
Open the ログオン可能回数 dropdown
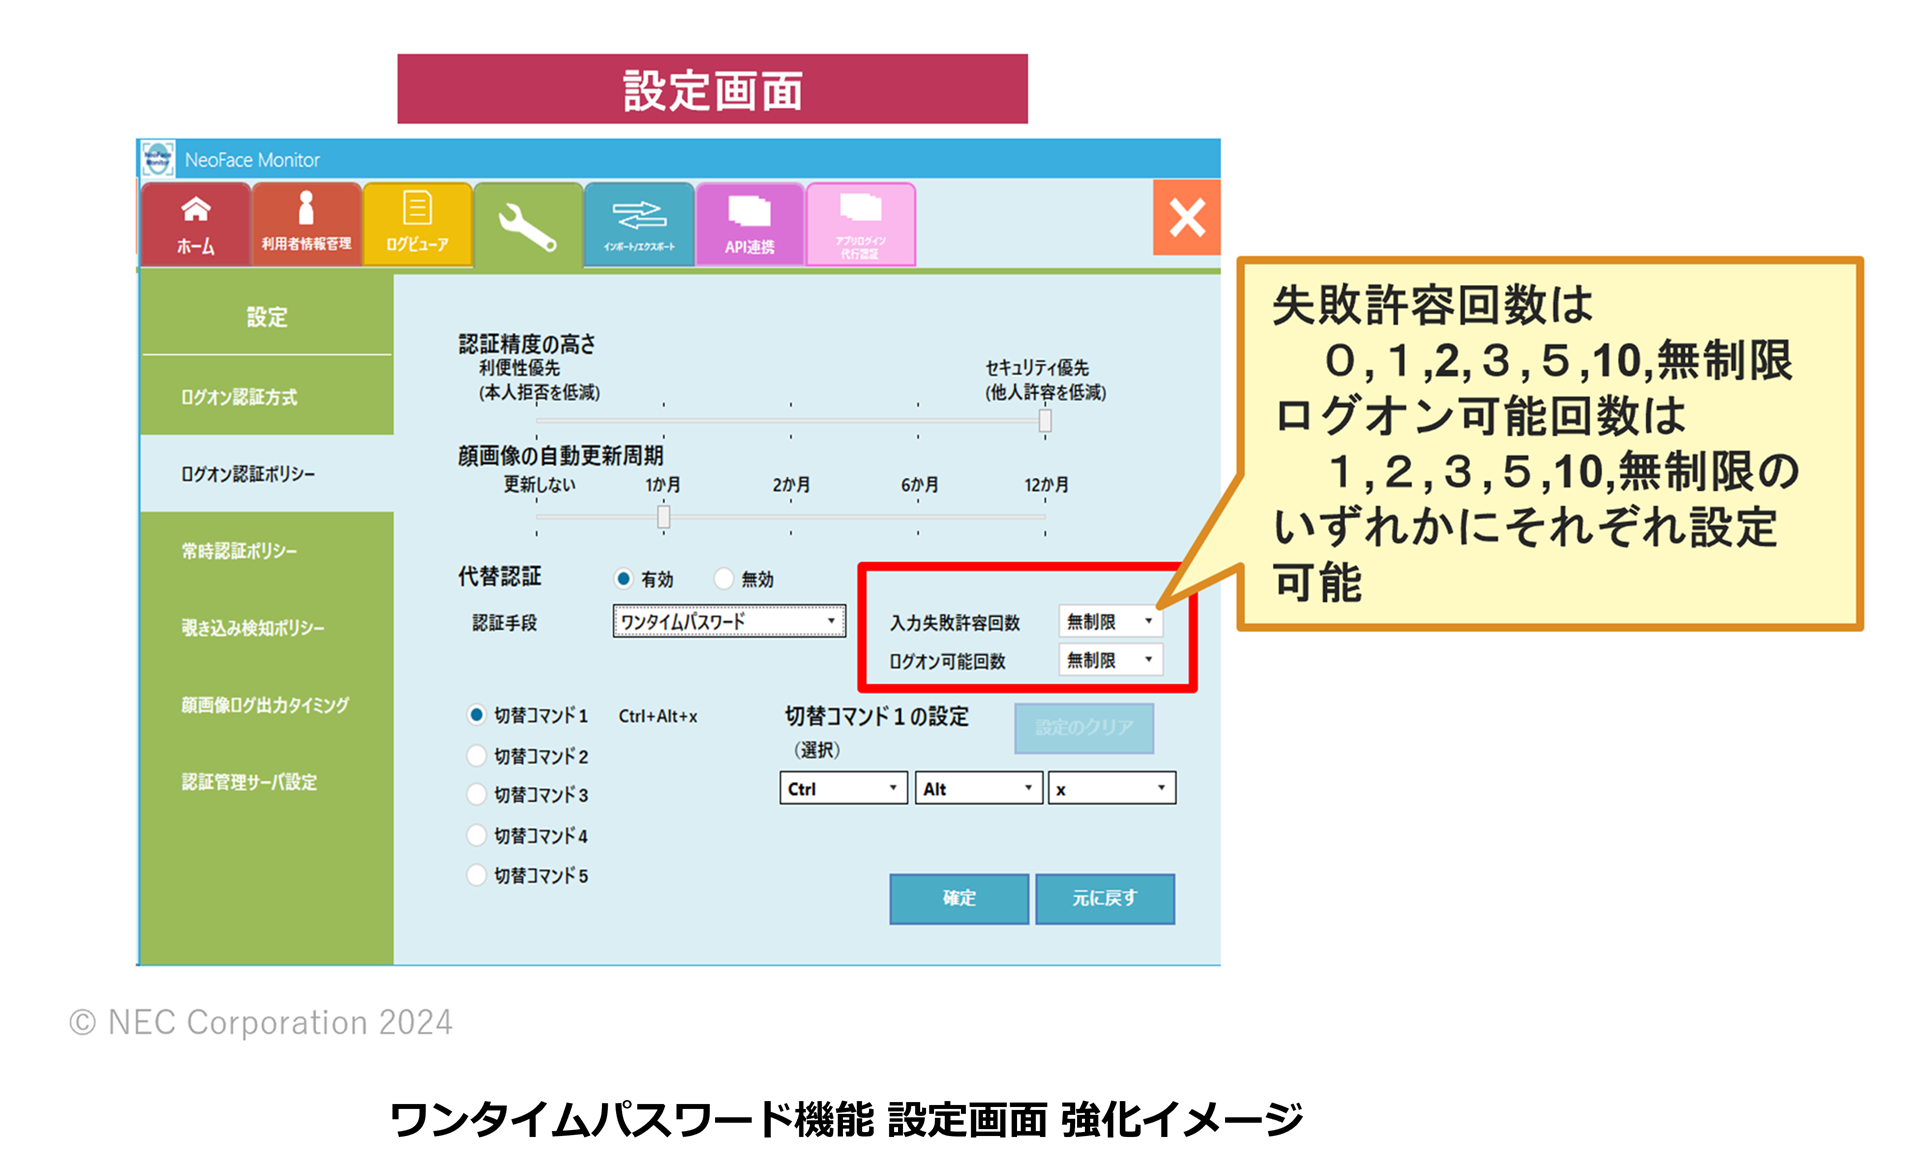tap(1110, 660)
